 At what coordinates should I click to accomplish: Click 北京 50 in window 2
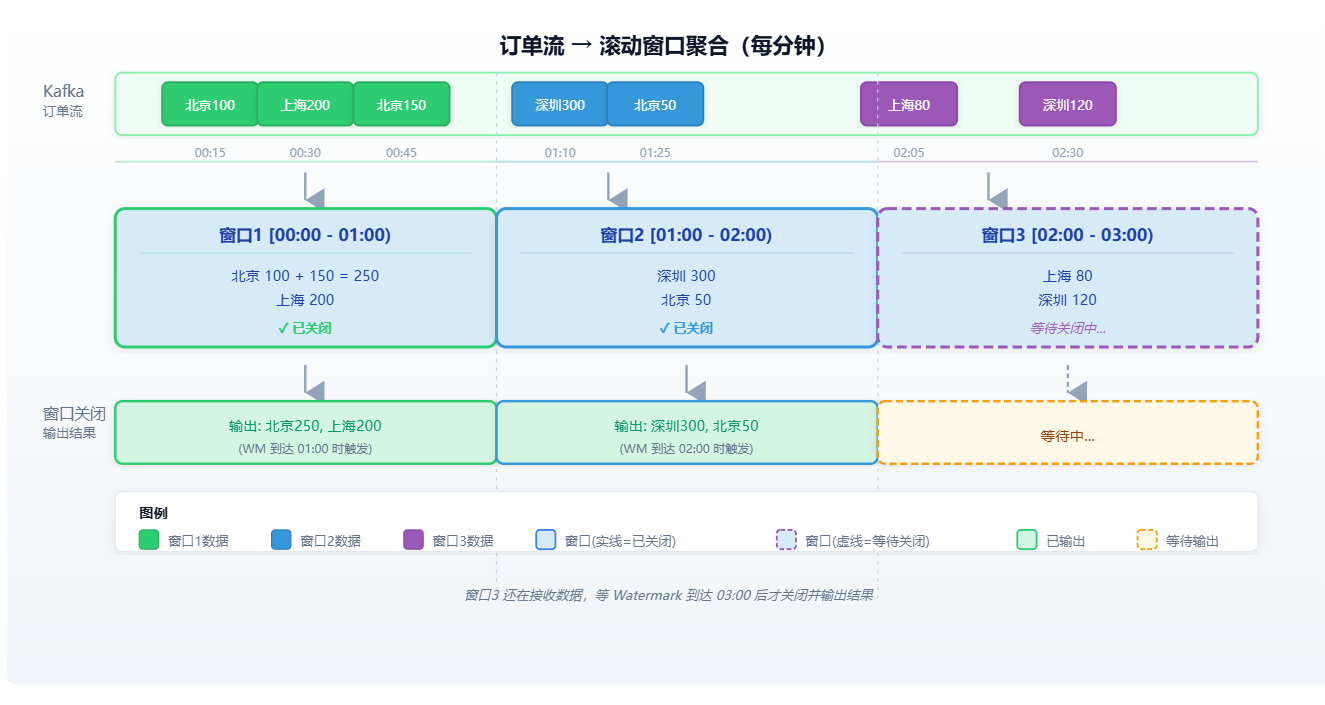tap(686, 300)
